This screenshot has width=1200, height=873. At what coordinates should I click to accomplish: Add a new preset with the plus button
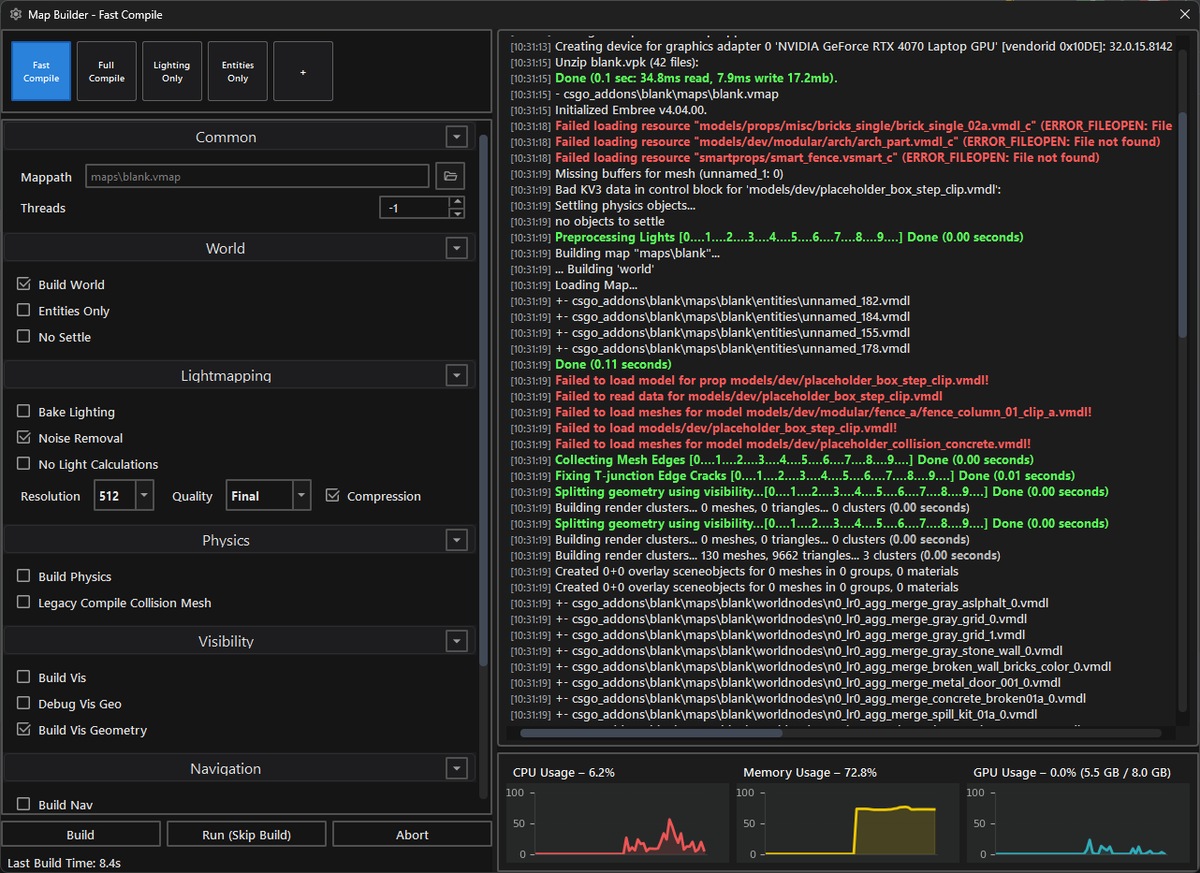[303, 71]
